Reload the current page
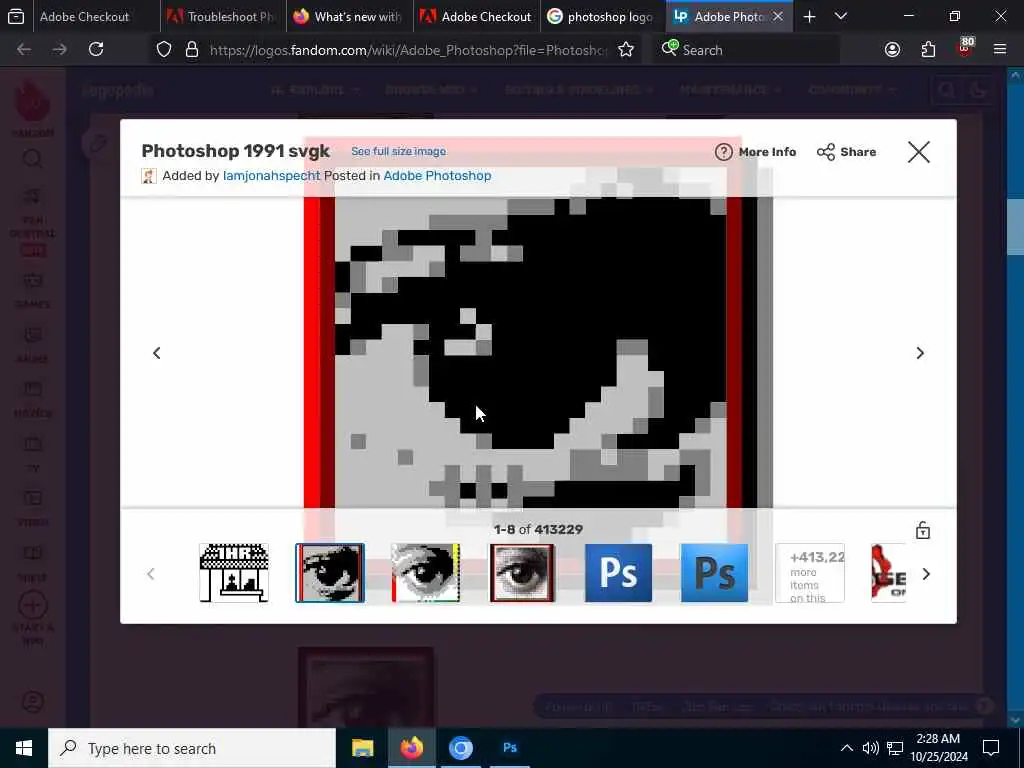Image resolution: width=1024 pixels, height=768 pixels. coord(96,49)
